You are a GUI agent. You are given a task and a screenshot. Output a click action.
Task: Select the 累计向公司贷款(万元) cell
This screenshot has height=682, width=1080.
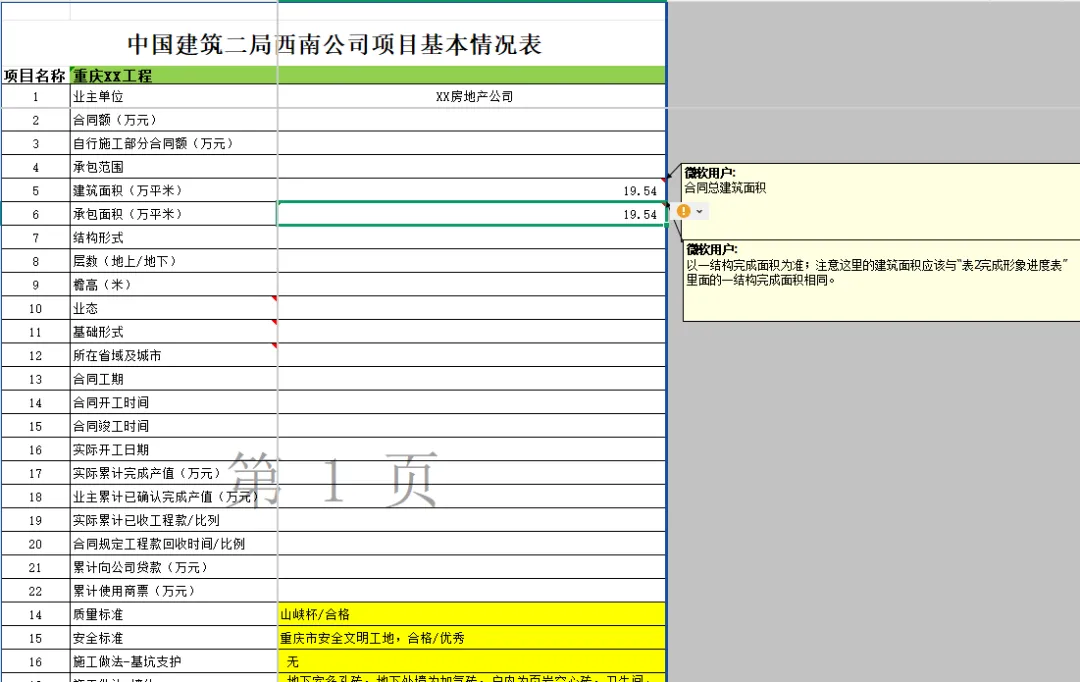click(x=174, y=568)
